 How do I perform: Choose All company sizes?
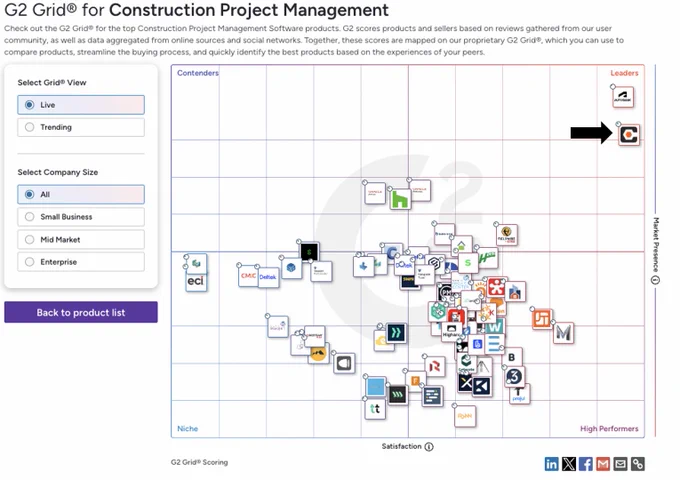coord(81,194)
